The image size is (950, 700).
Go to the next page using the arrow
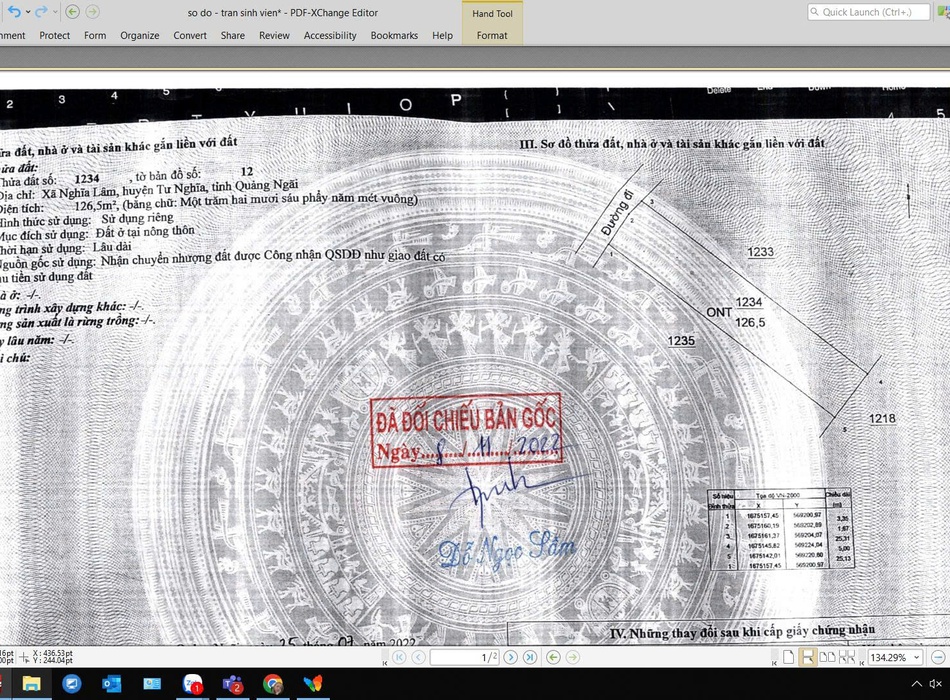coord(511,657)
